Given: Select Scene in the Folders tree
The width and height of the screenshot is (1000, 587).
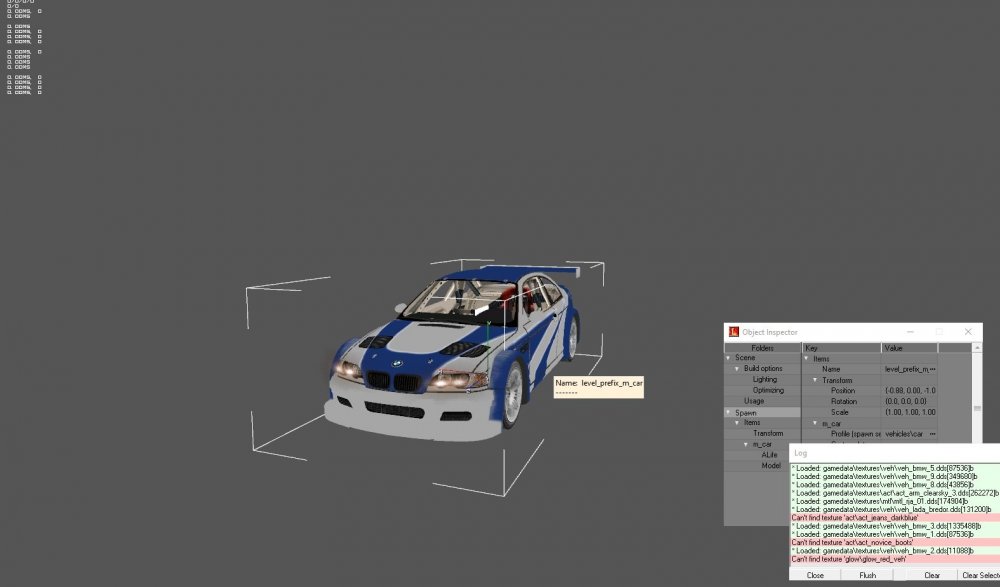Looking at the screenshot, I should (745, 358).
